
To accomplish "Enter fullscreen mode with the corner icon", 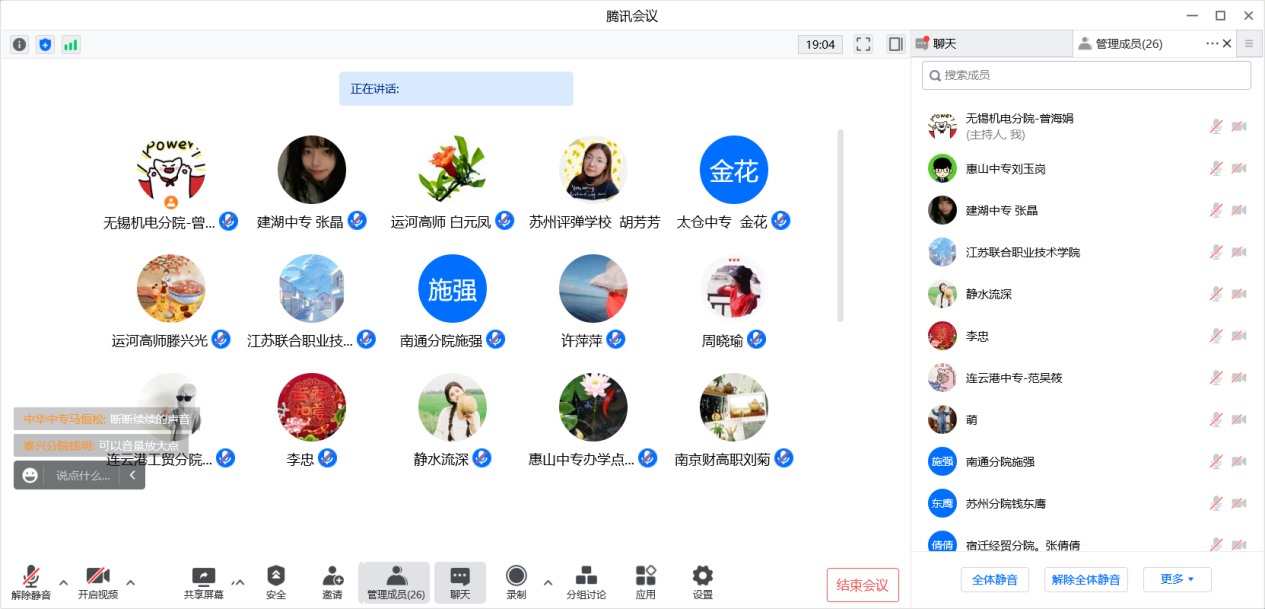I will [864, 45].
